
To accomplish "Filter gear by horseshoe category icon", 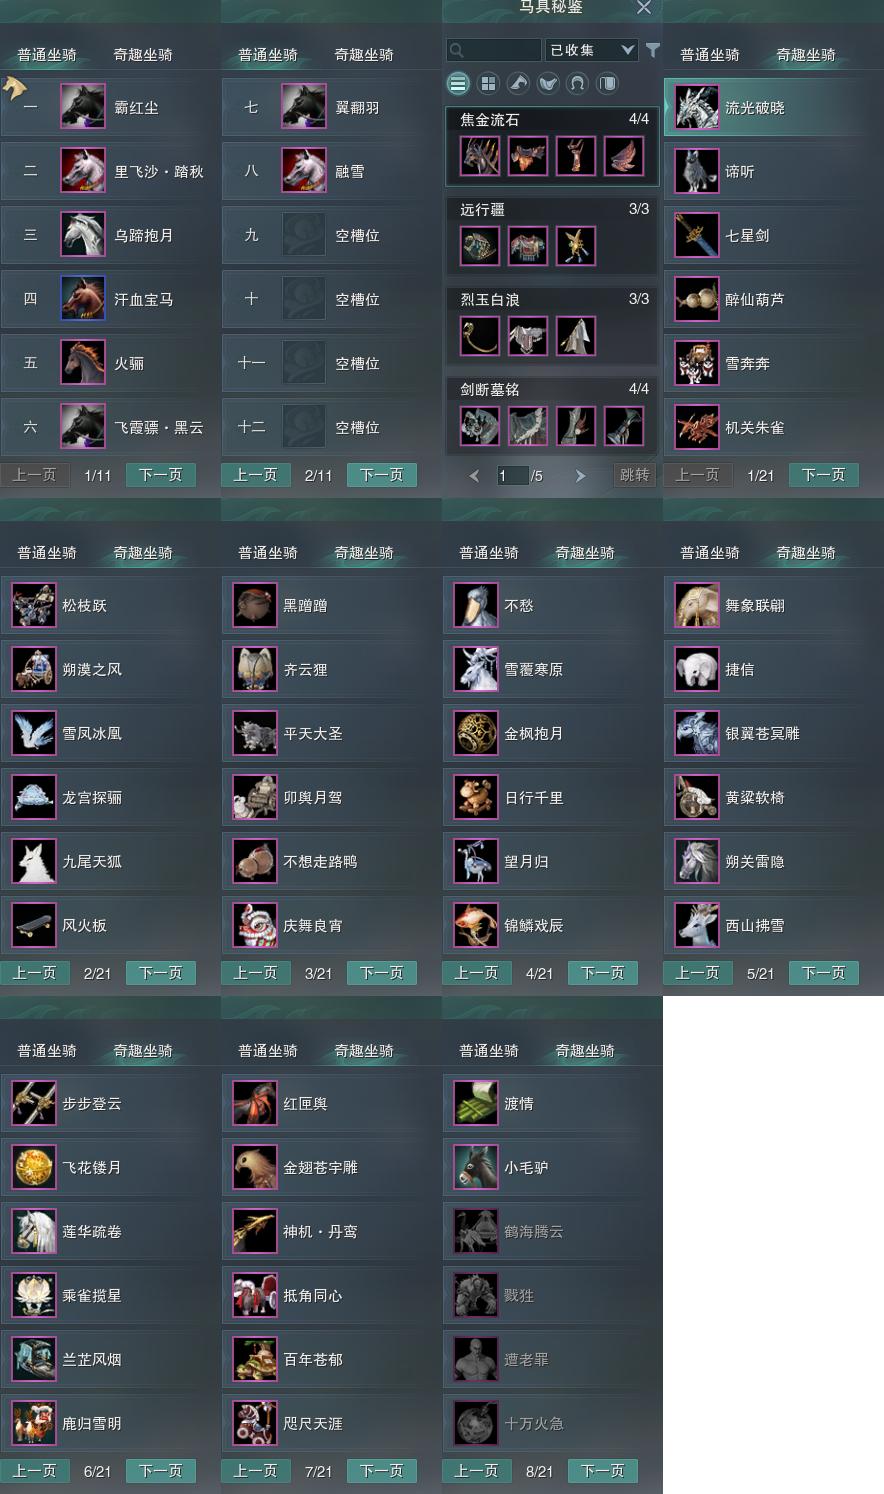I will point(578,83).
